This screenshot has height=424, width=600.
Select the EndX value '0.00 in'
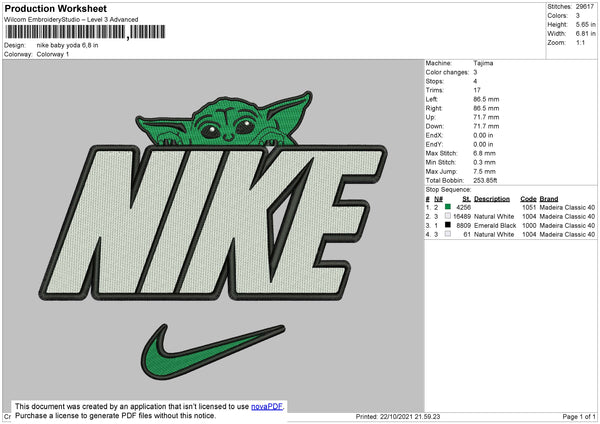pos(483,135)
